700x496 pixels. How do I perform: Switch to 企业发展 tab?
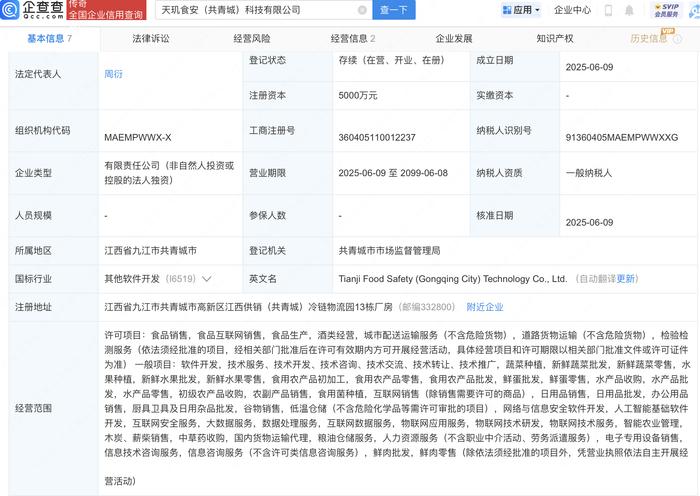click(454, 39)
